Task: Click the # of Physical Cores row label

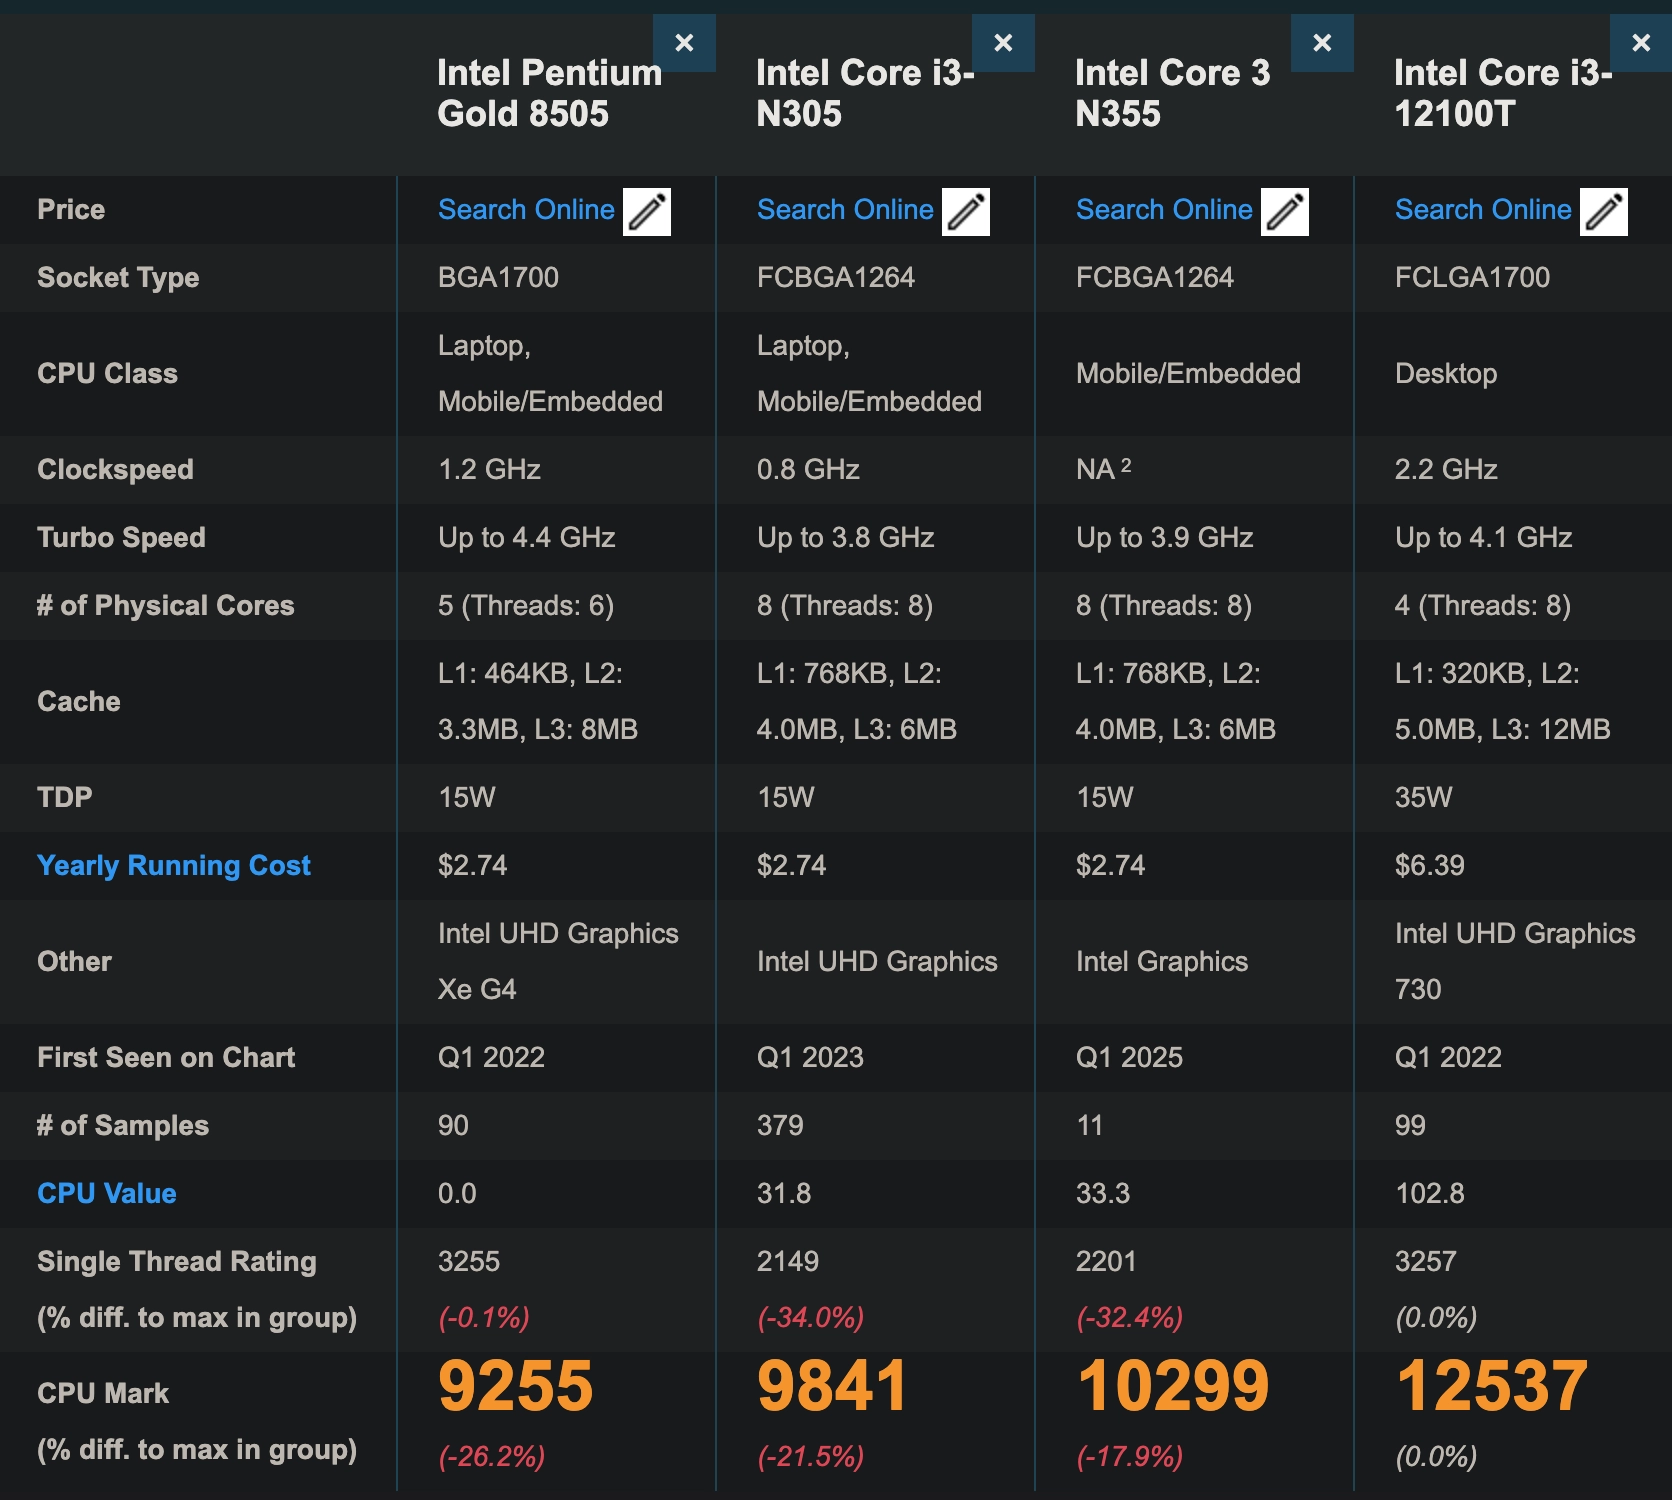Action: 166,606
